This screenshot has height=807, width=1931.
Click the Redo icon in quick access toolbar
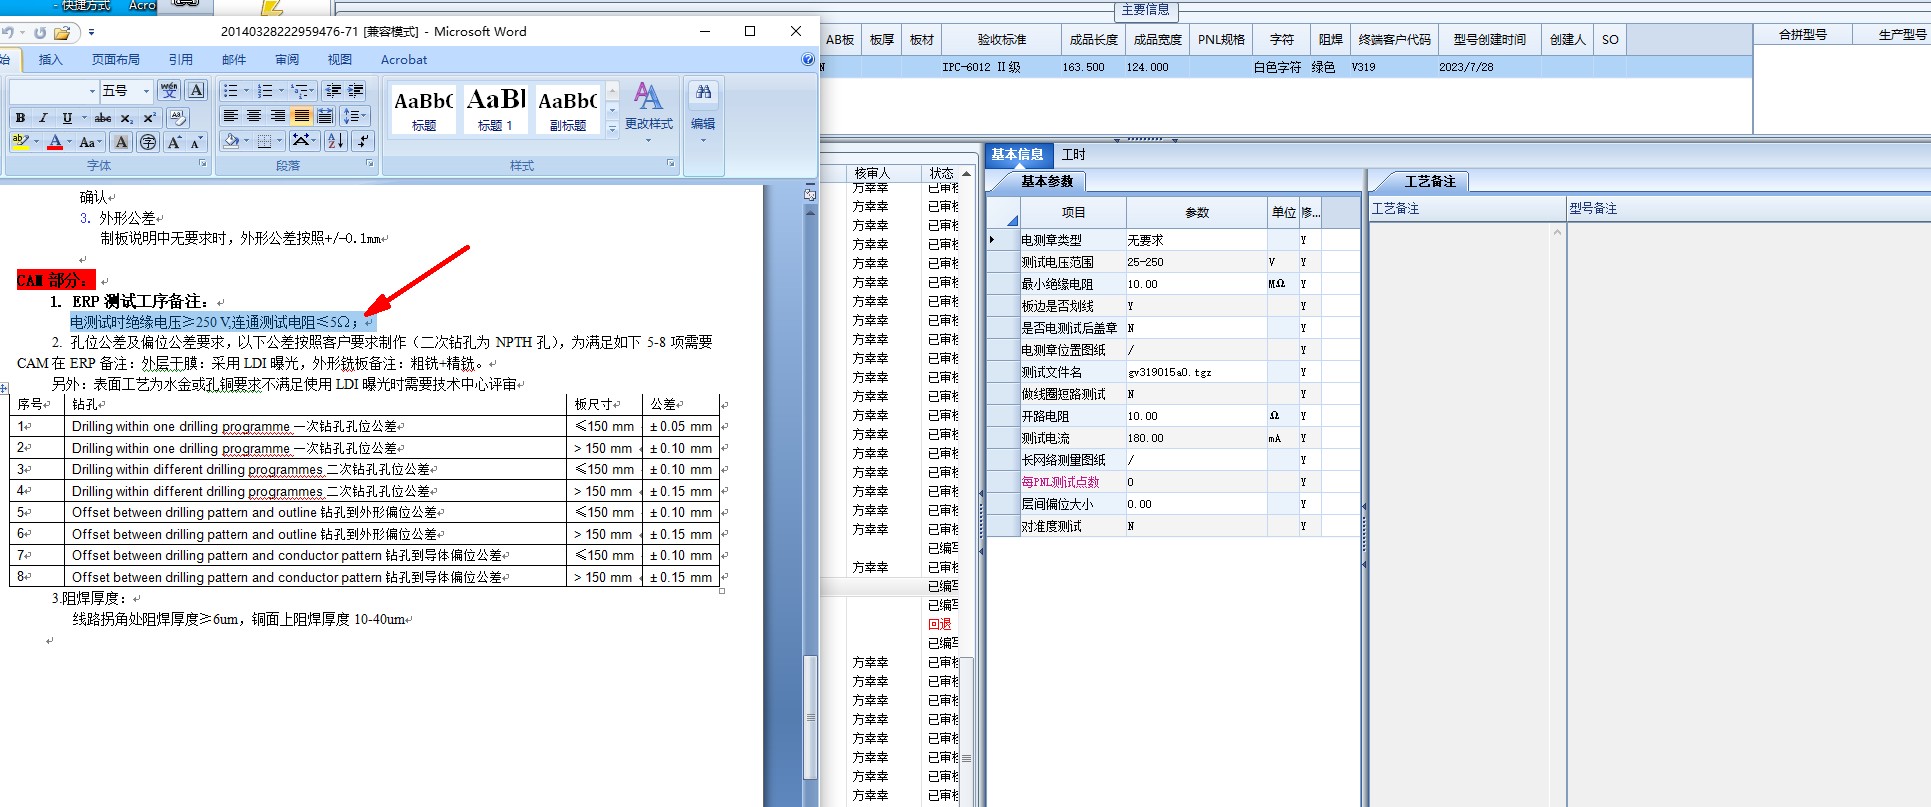[x=39, y=32]
